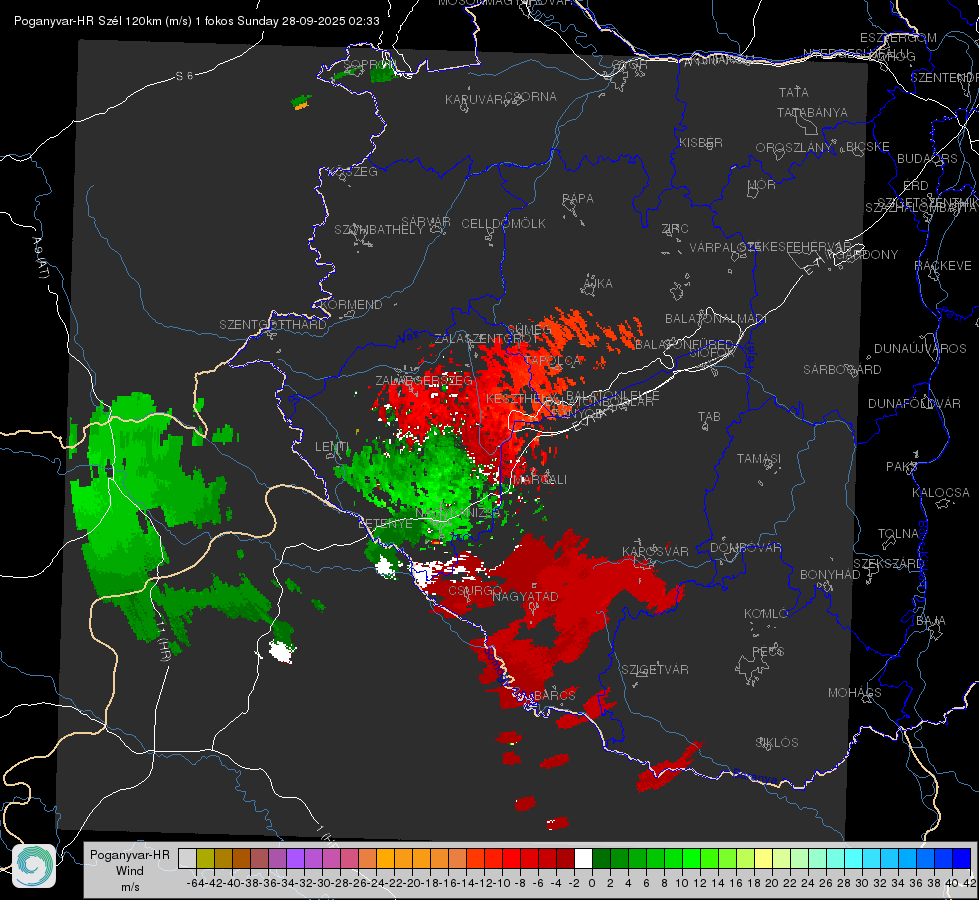Screen dimensions: 979x900
Task: Pick the white swatch between -2 and 0
Action: click(583, 858)
